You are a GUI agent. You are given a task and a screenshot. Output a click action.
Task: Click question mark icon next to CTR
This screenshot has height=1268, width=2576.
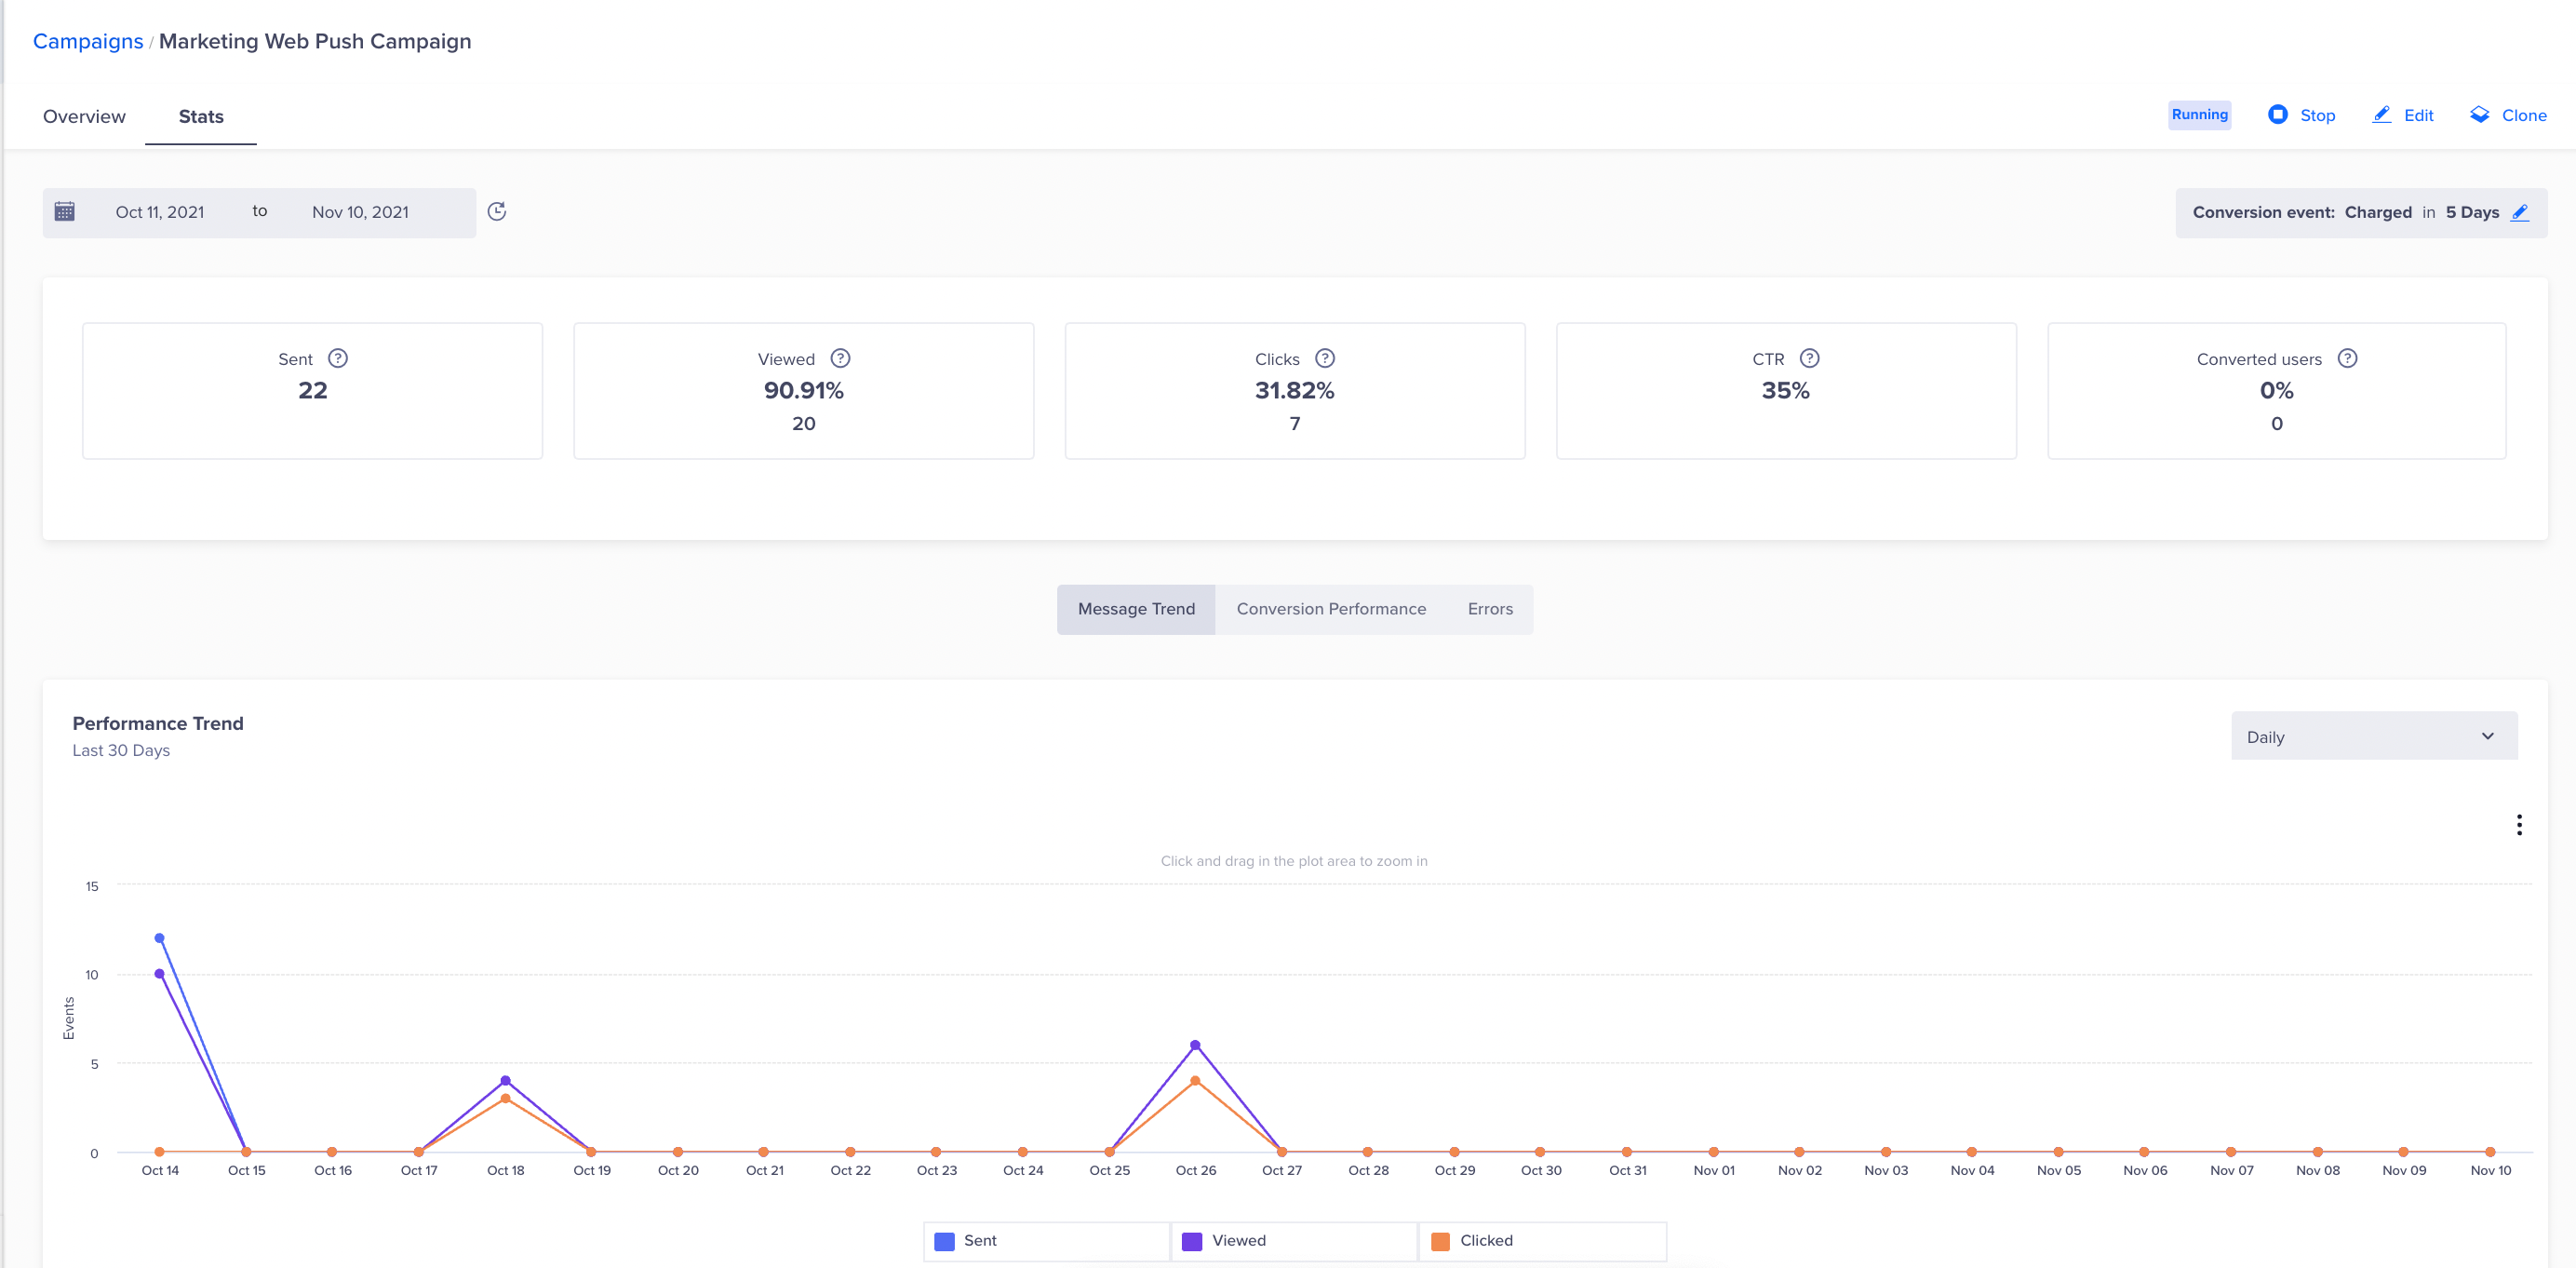1809,358
